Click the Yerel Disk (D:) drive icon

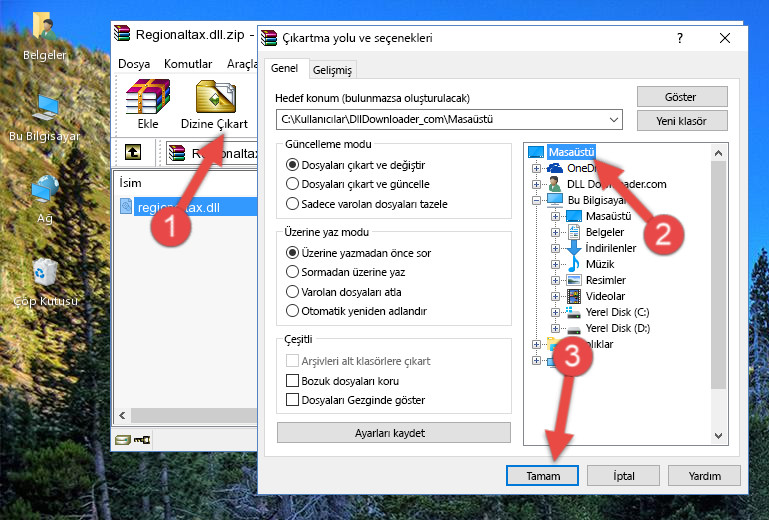click(x=573, y=328)
